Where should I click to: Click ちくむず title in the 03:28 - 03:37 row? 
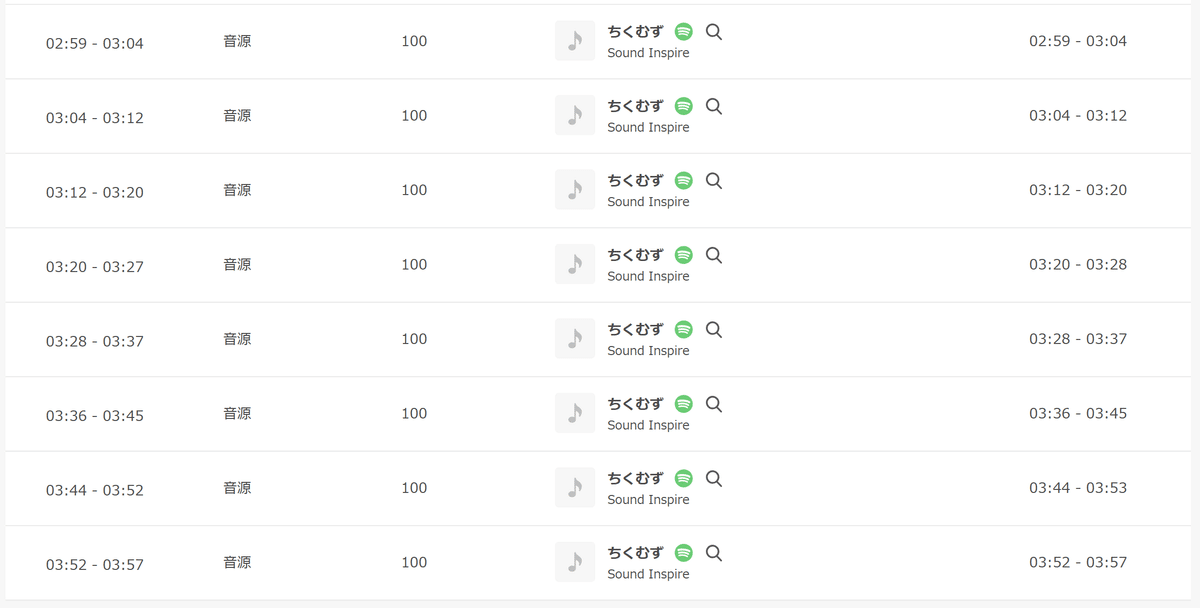point(635,329)
